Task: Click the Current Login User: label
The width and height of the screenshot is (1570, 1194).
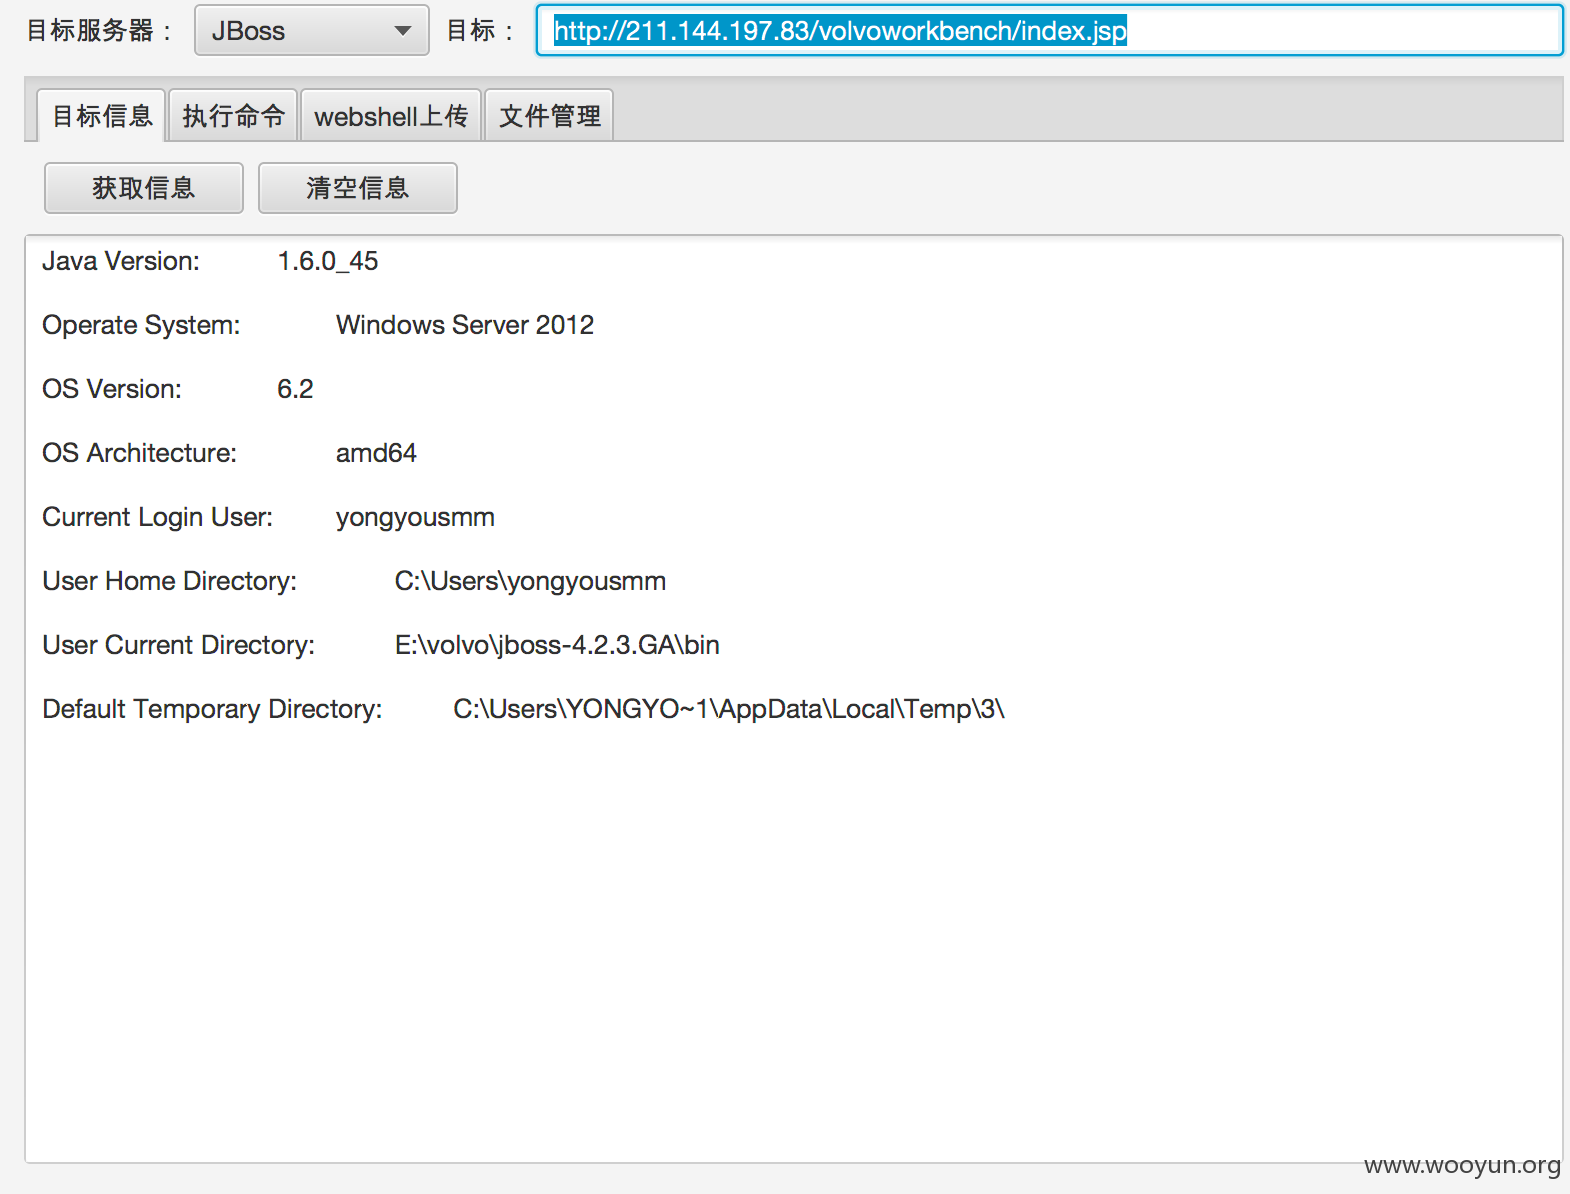Action: [157, 518]
